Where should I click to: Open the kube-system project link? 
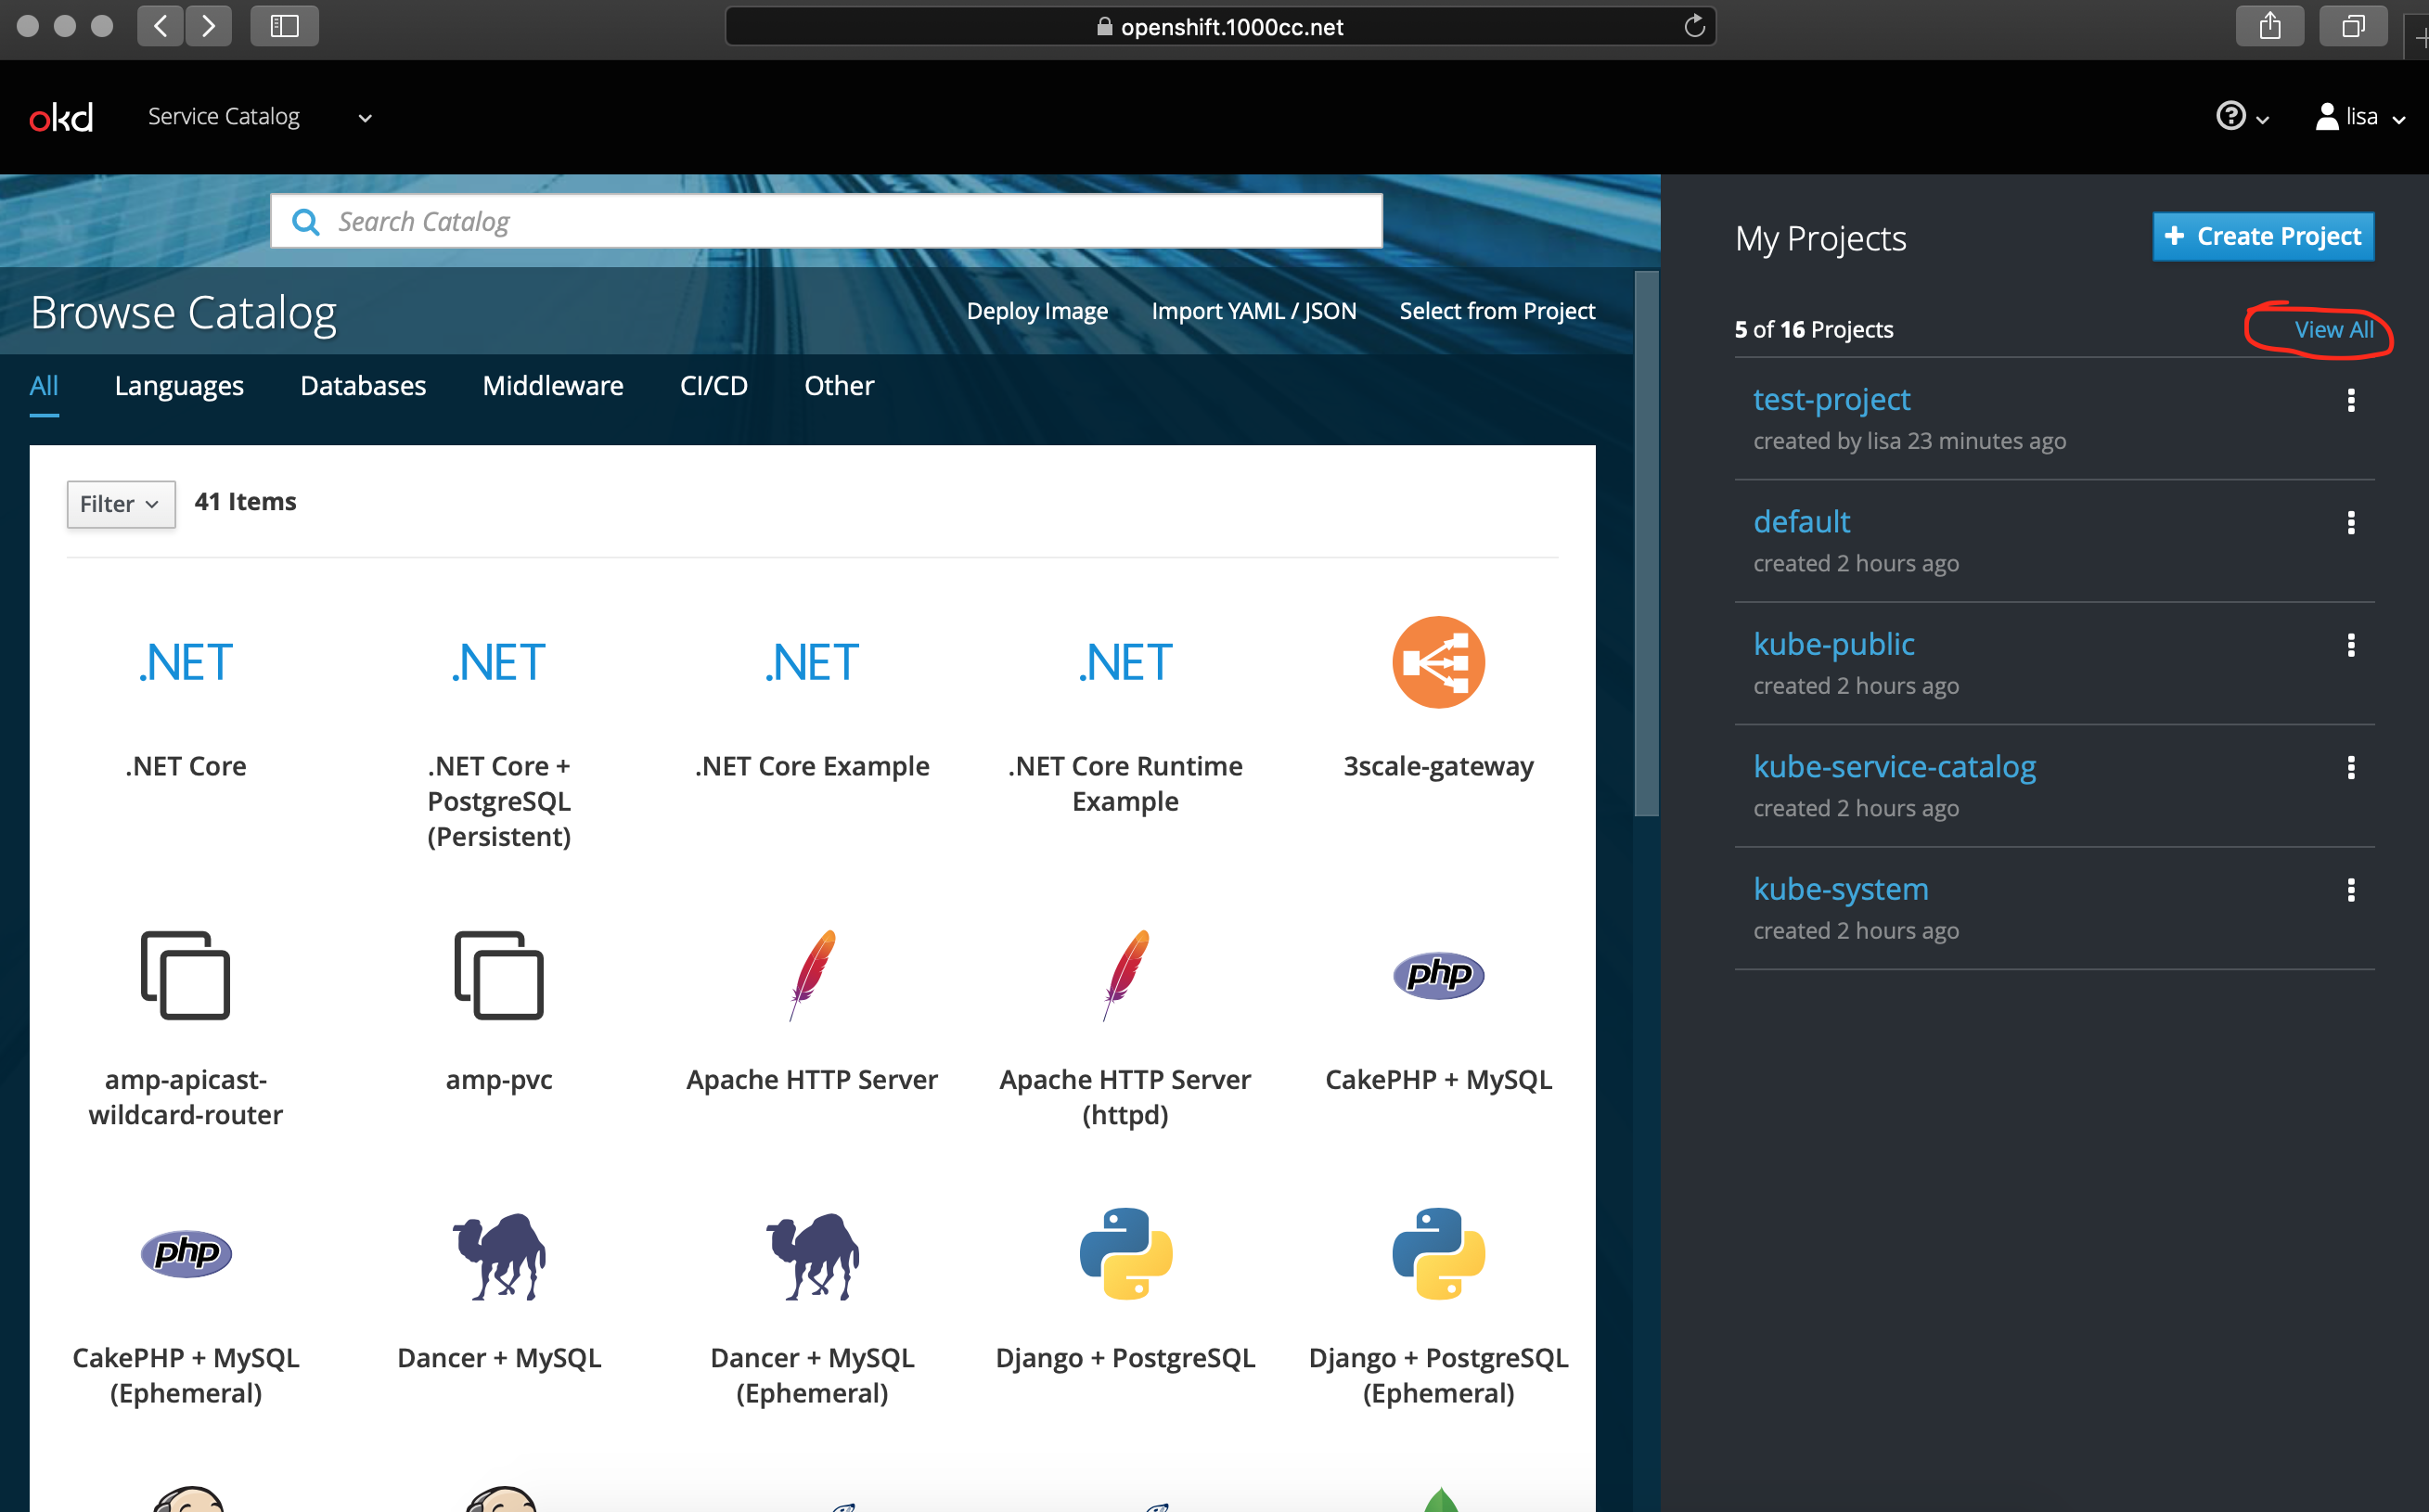tap(1840, 888)
